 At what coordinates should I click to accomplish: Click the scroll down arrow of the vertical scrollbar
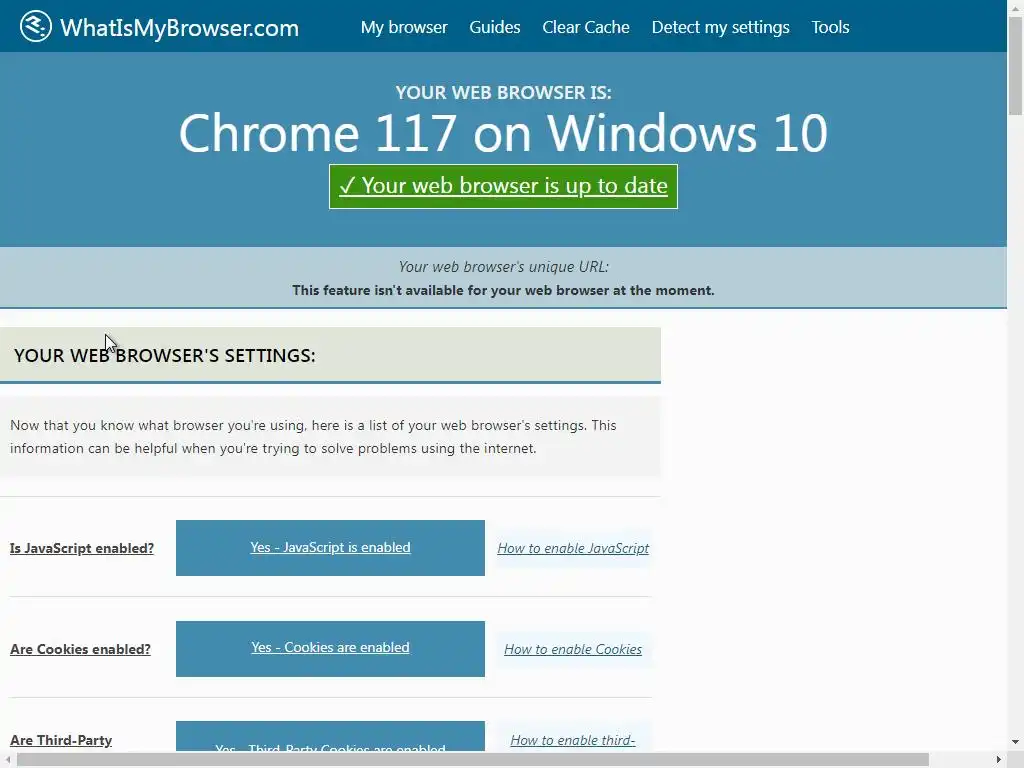[x=1016, y=742]
